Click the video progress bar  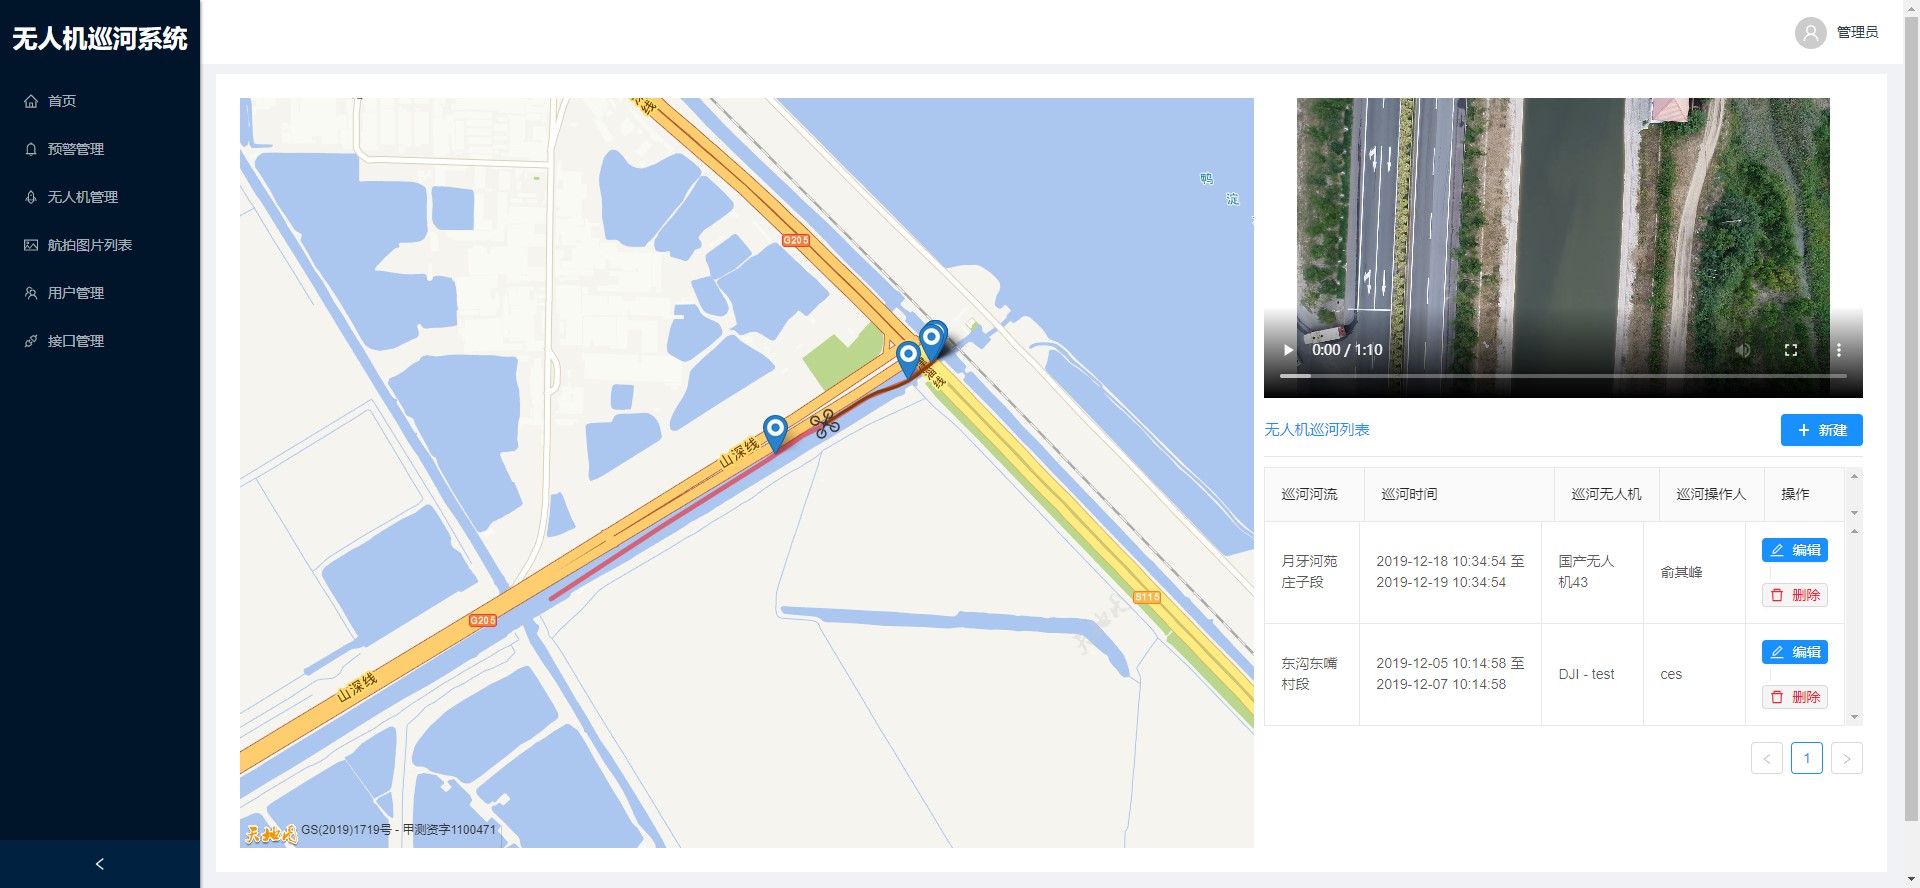coord(1562,376)
